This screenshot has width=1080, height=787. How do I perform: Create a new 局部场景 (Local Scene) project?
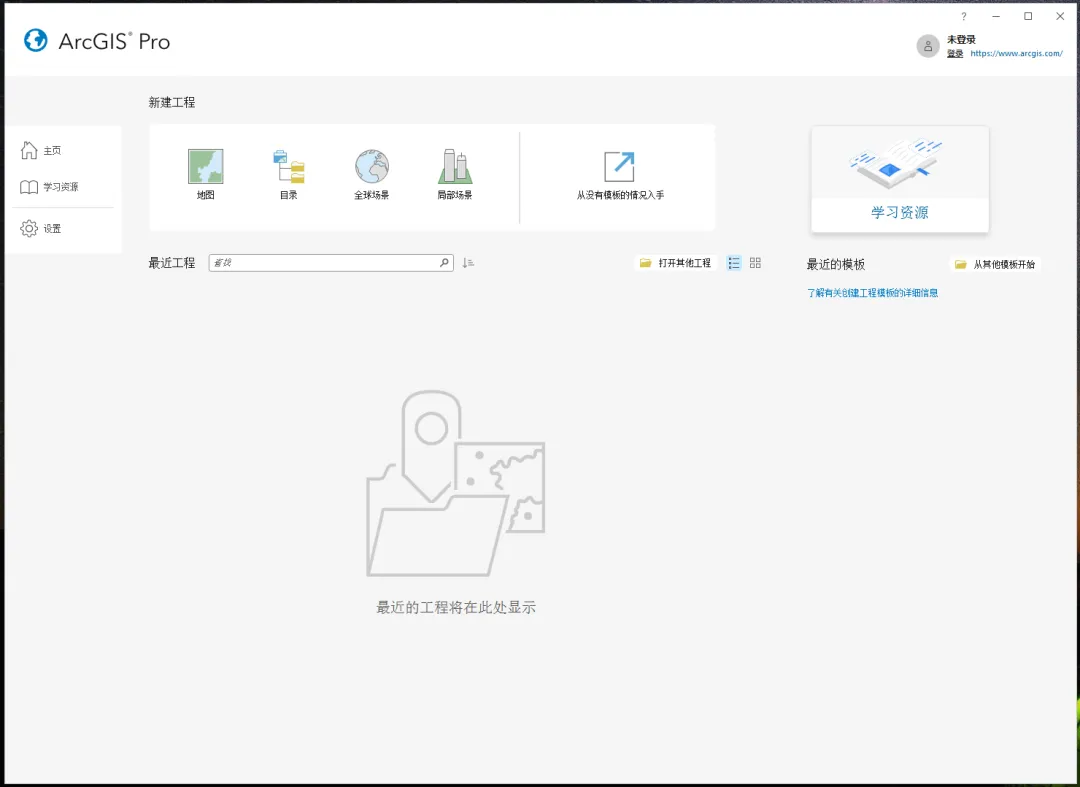point(455,175)
